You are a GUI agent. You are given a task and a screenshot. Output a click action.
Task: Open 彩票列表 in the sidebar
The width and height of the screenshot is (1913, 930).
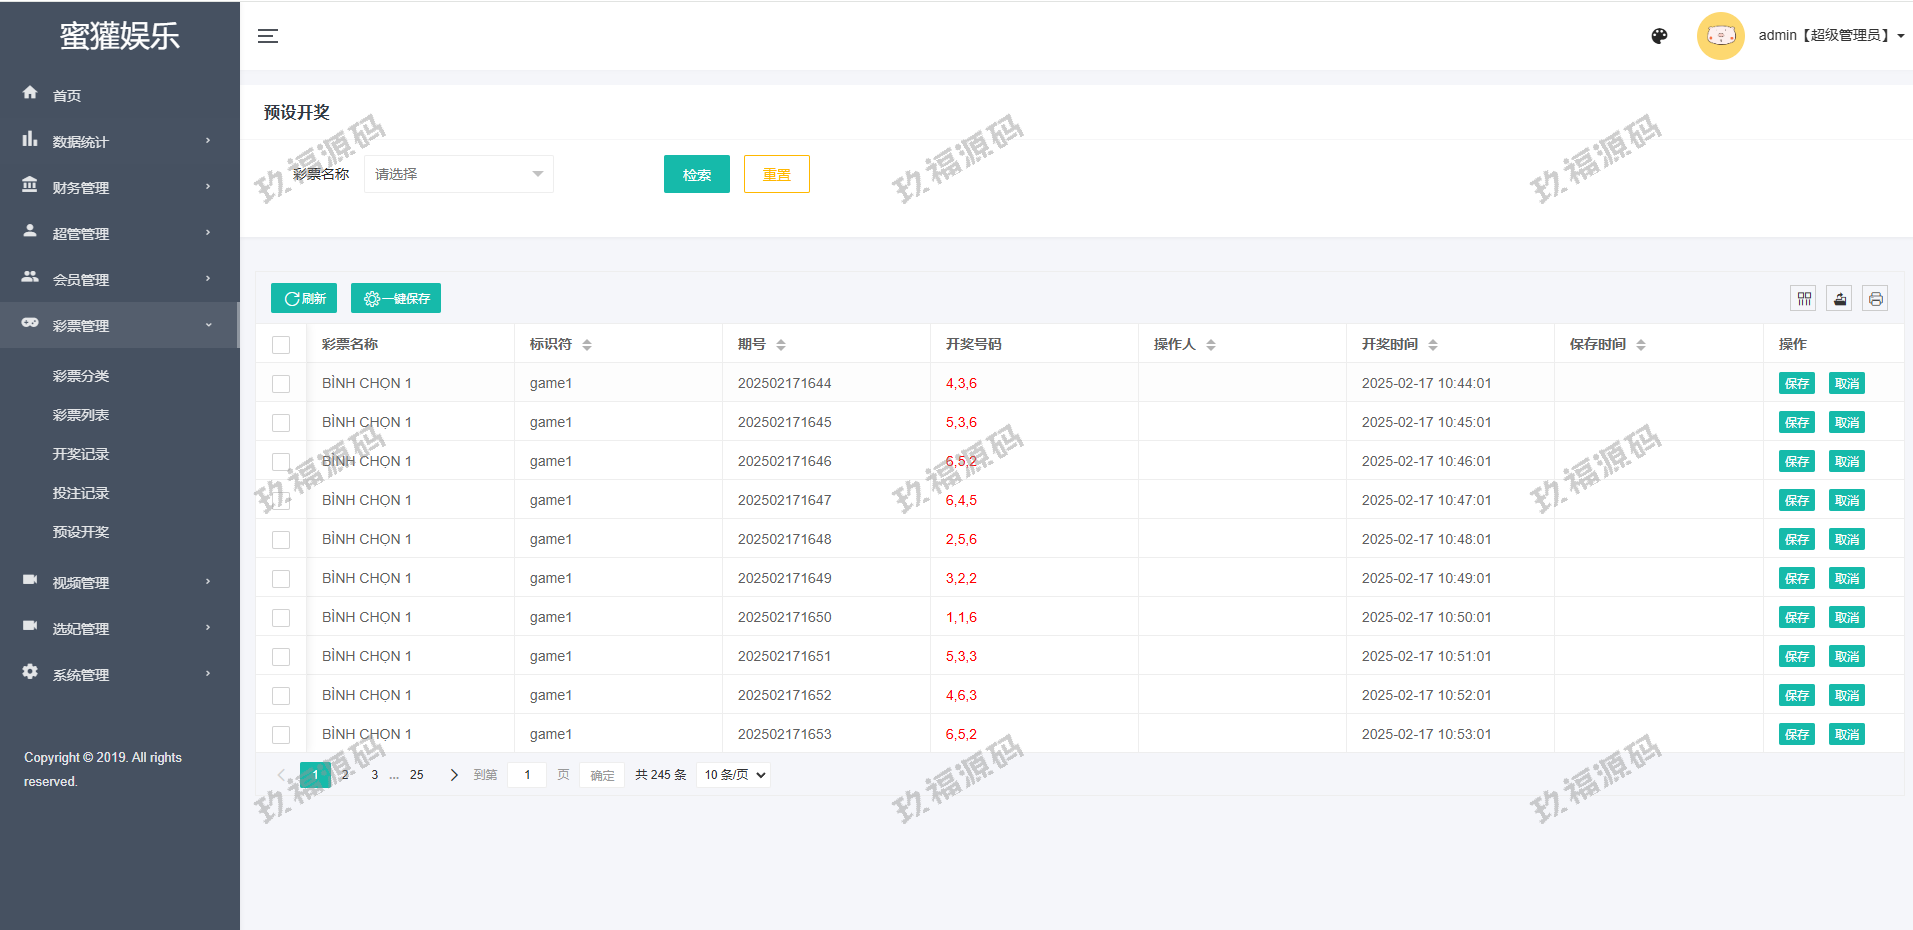click(x=81, y=415)
